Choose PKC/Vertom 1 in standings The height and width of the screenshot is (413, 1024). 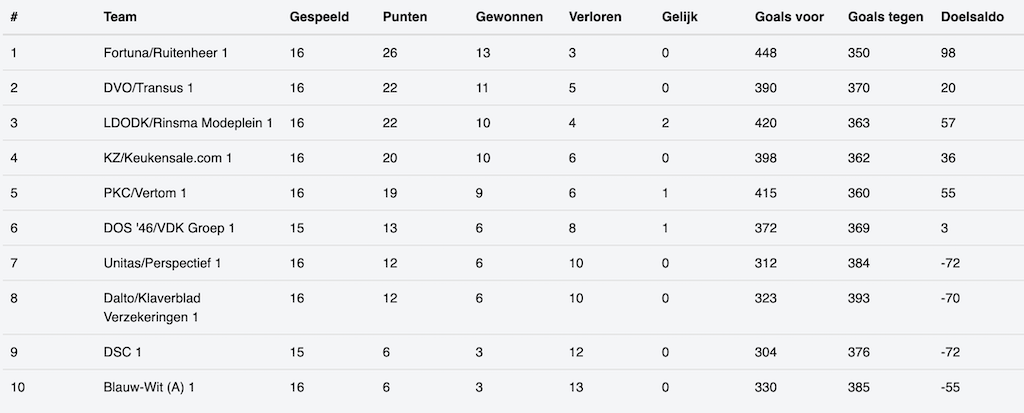click(148, 193)
